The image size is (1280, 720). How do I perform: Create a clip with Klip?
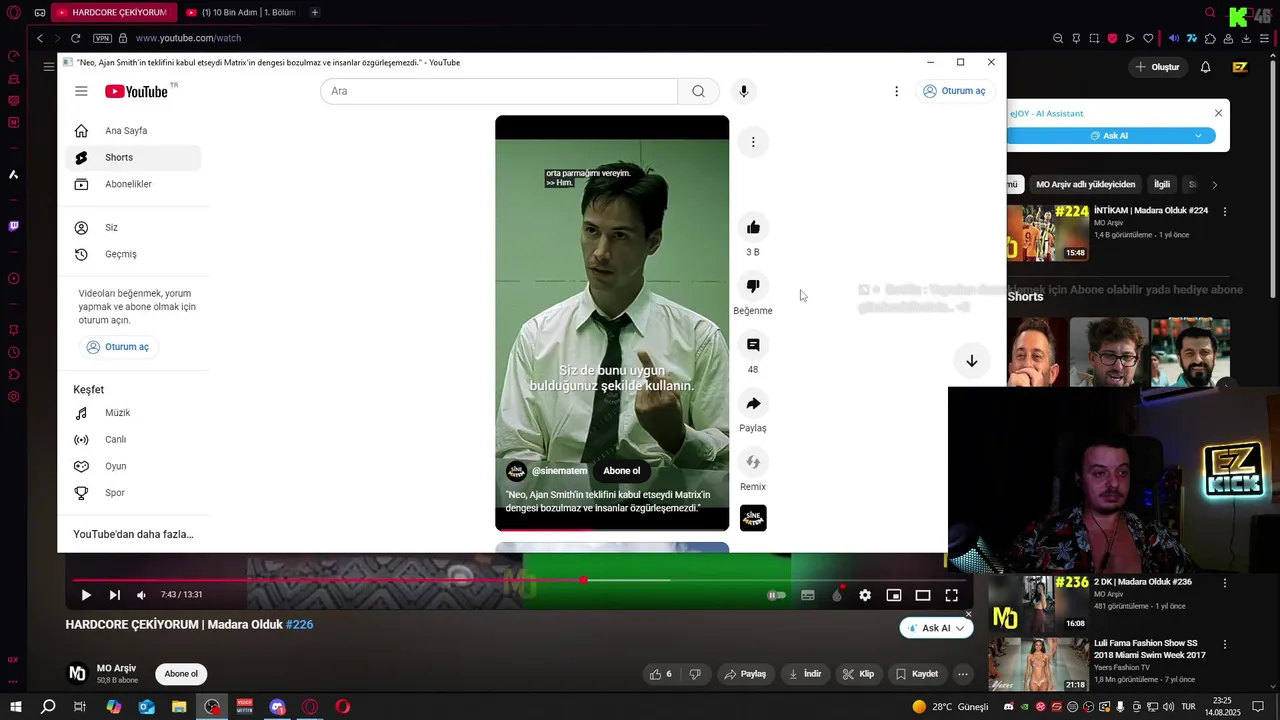(x=859, y=674)
